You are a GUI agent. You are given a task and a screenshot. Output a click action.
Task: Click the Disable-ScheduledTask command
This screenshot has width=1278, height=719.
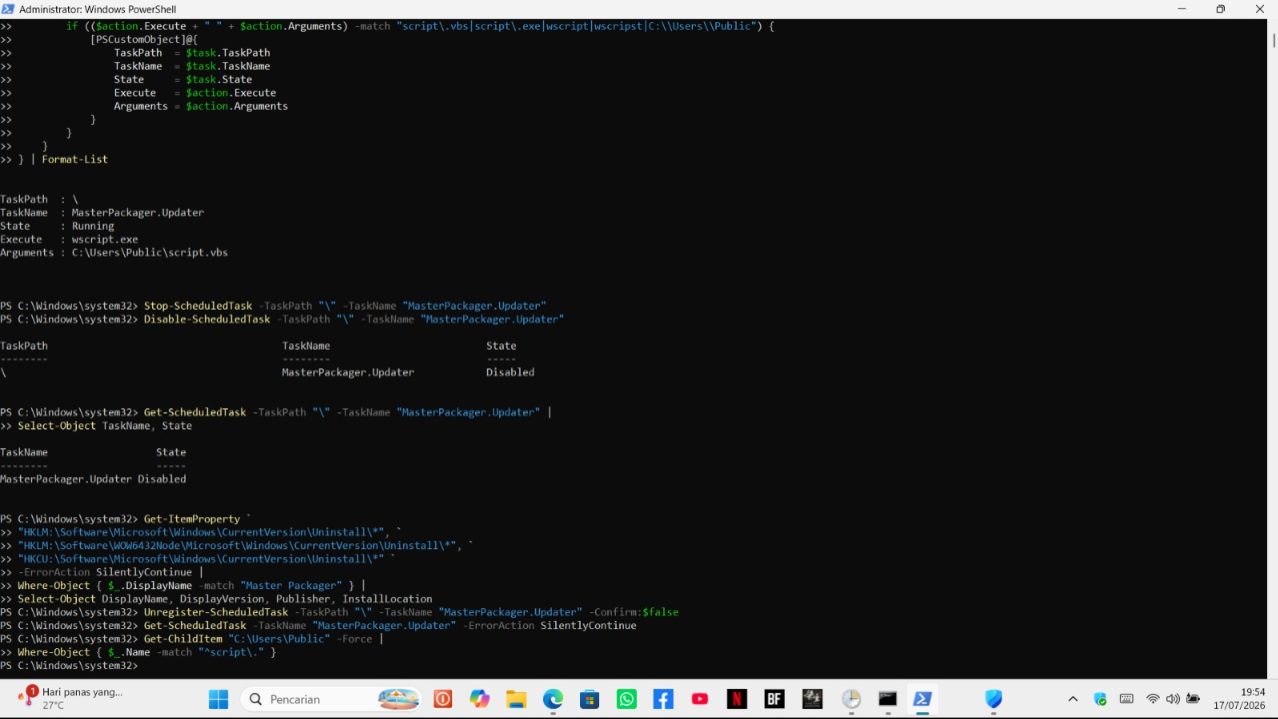click(x=207, y=319)
